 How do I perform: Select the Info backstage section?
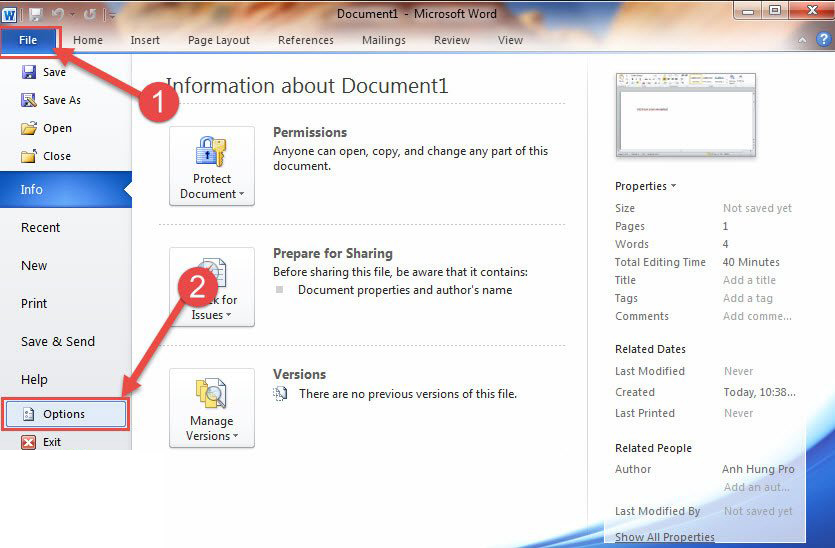pos(66,190)
